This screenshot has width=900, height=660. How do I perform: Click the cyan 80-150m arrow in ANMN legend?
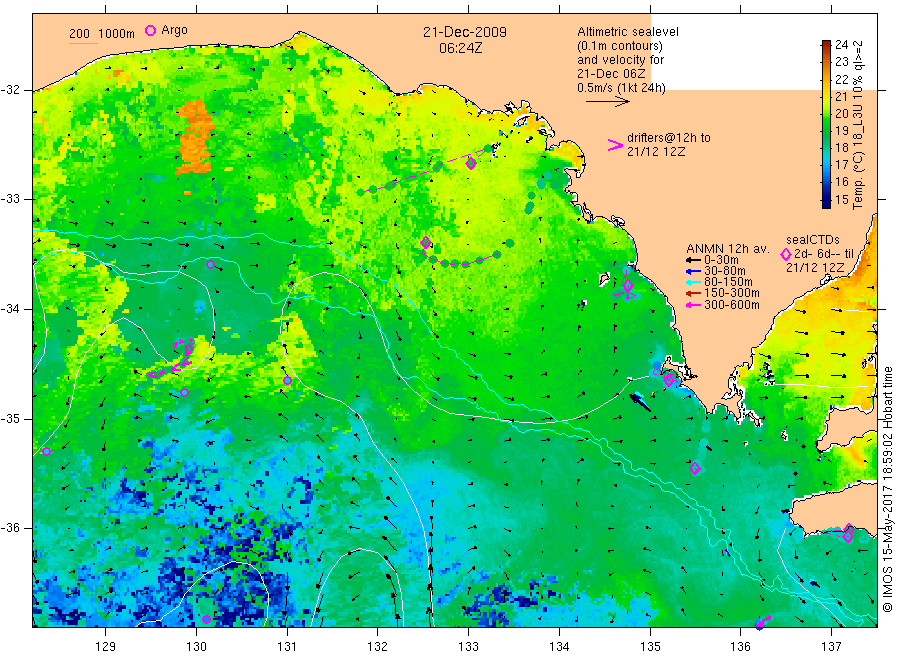tap(693, 282)
